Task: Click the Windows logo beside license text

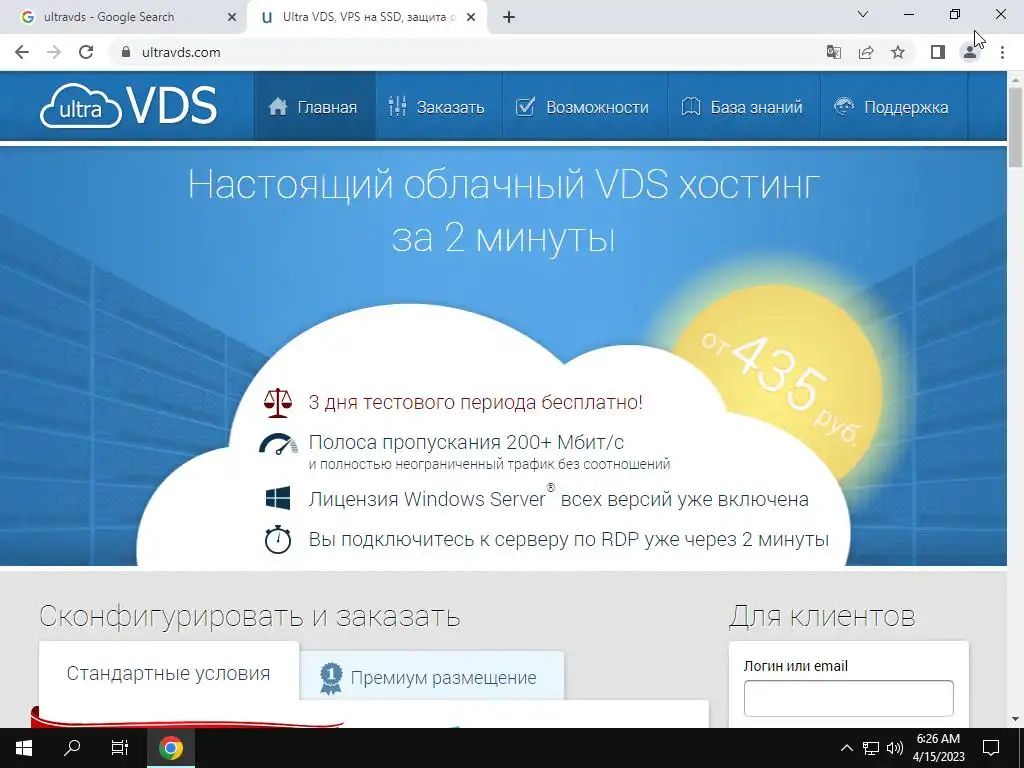Action: click(278, 498)
